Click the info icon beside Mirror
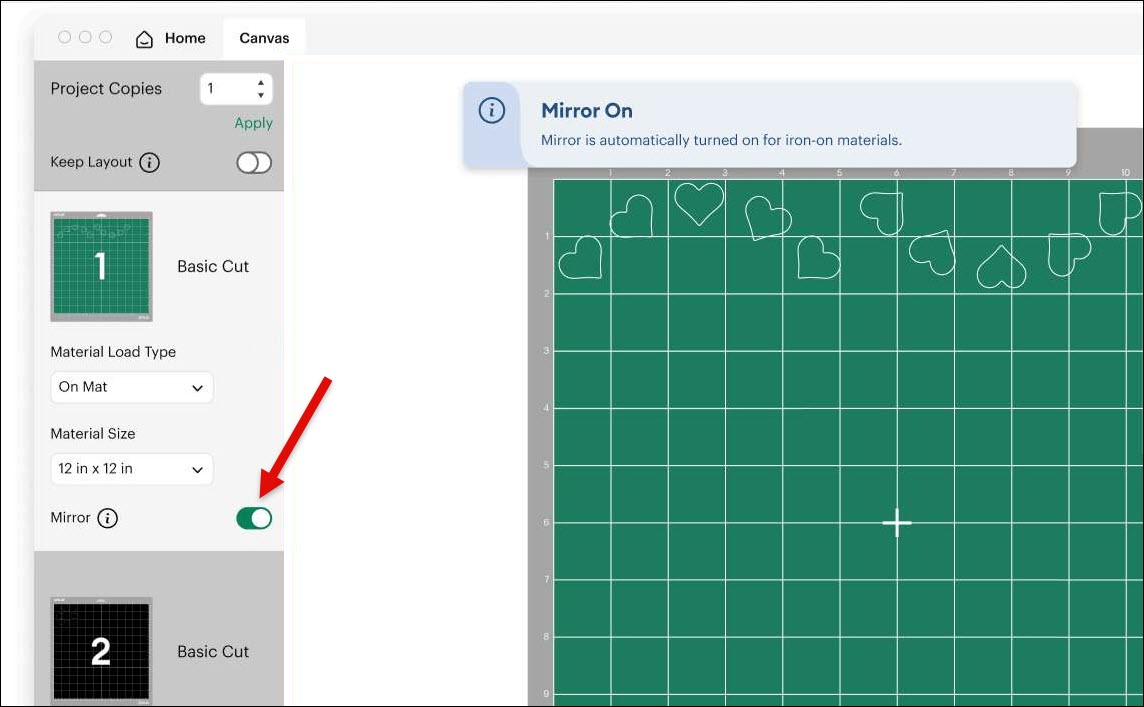 (108, 518)
